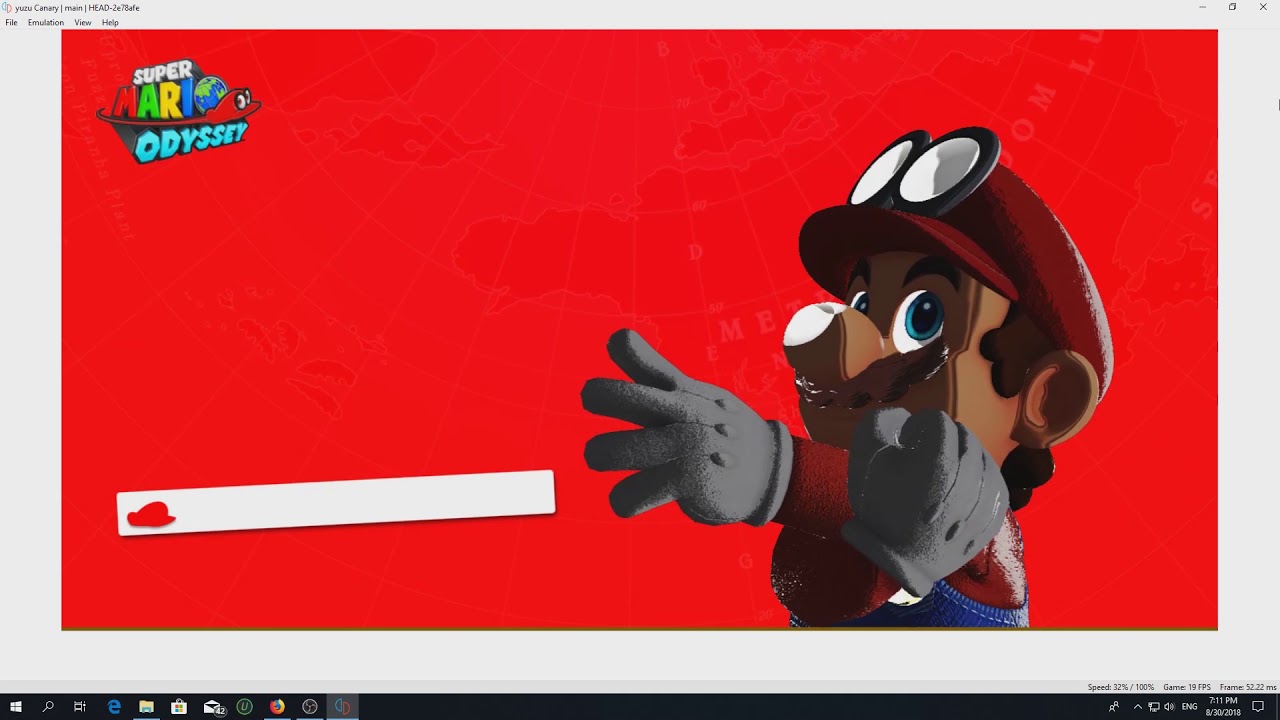Open the network status tray icon
The height and width of the screenshot is (720, 1280).
[1153, 707]
